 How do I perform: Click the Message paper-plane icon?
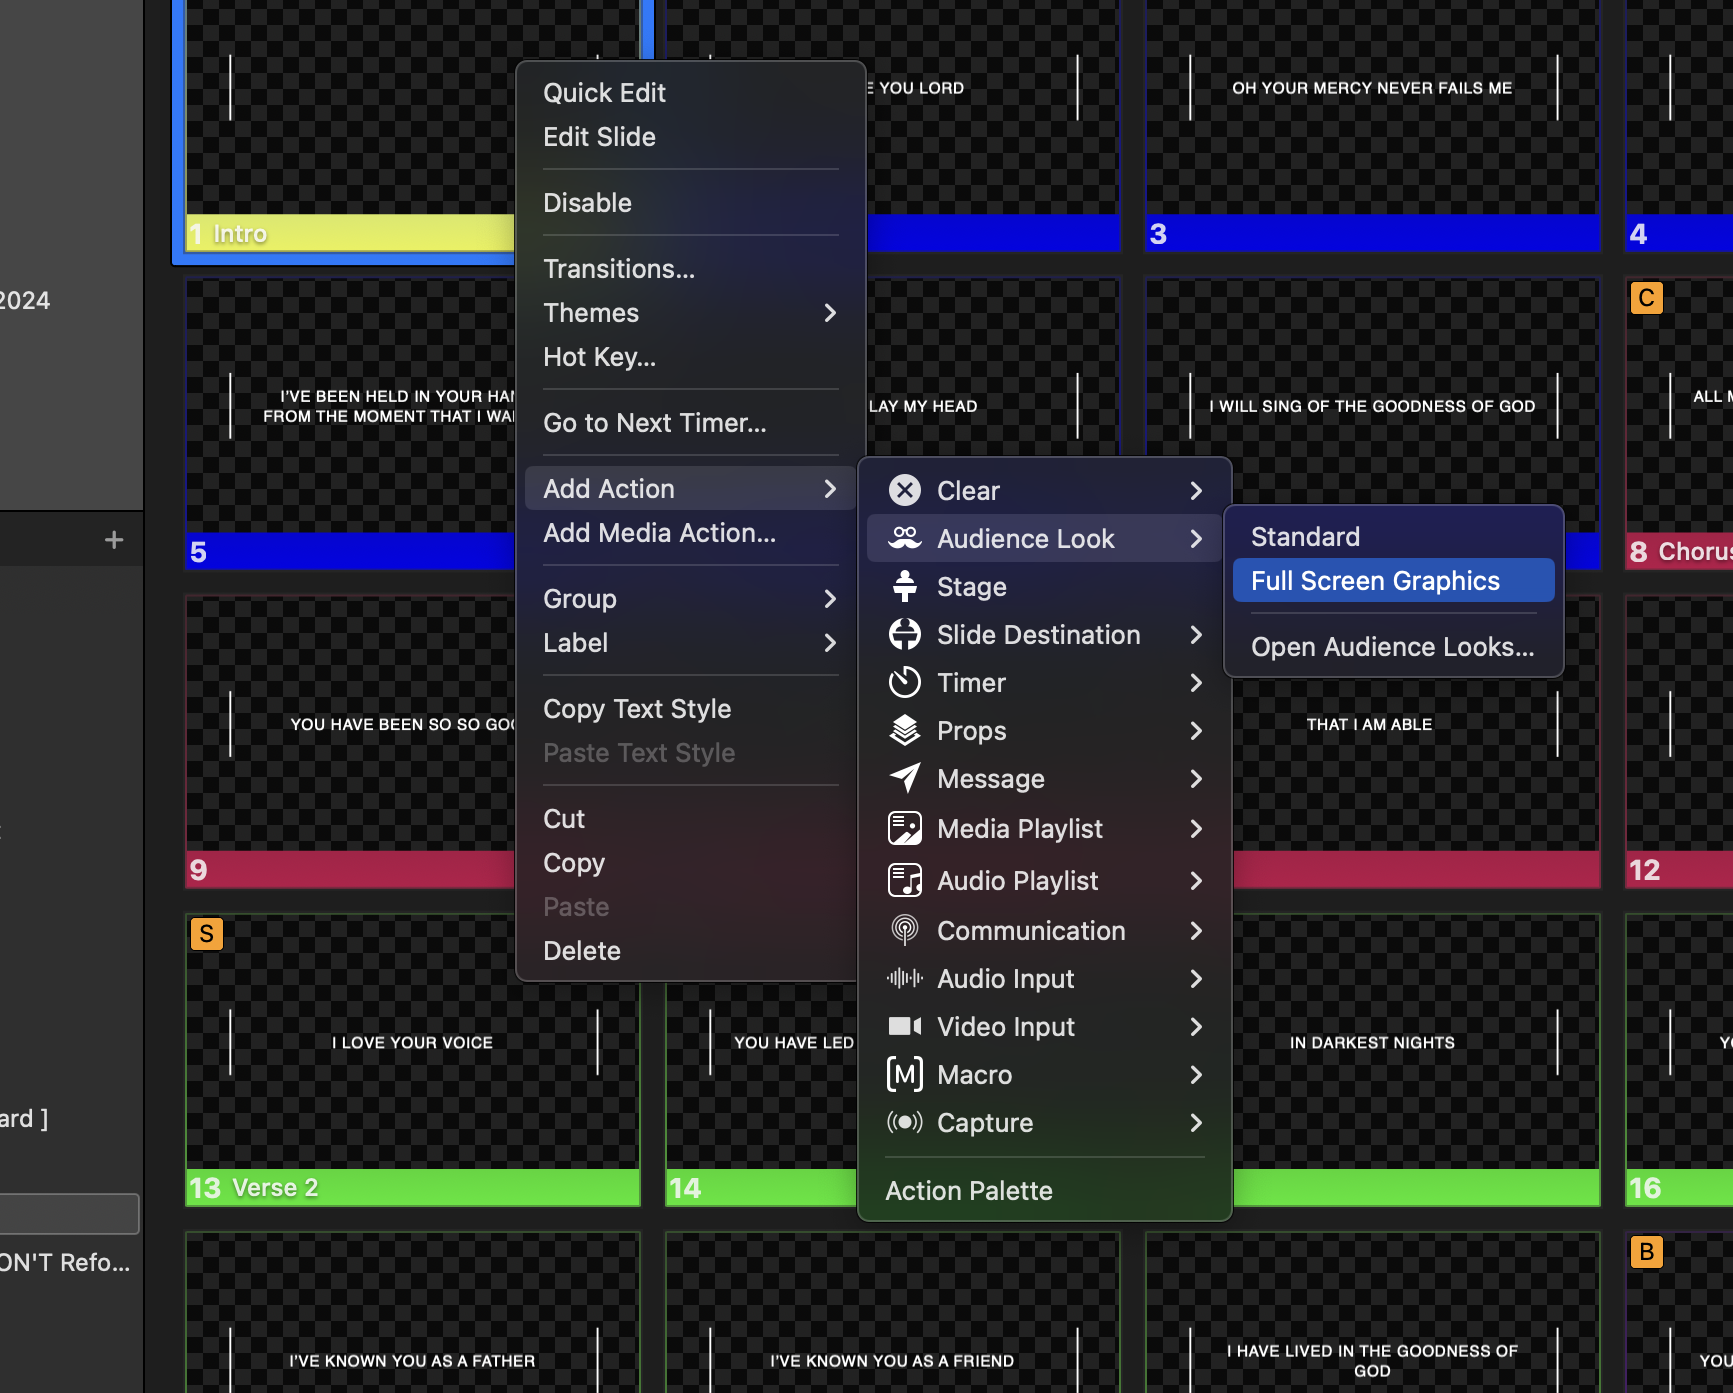pyautogui.click(x=905, y=778)
